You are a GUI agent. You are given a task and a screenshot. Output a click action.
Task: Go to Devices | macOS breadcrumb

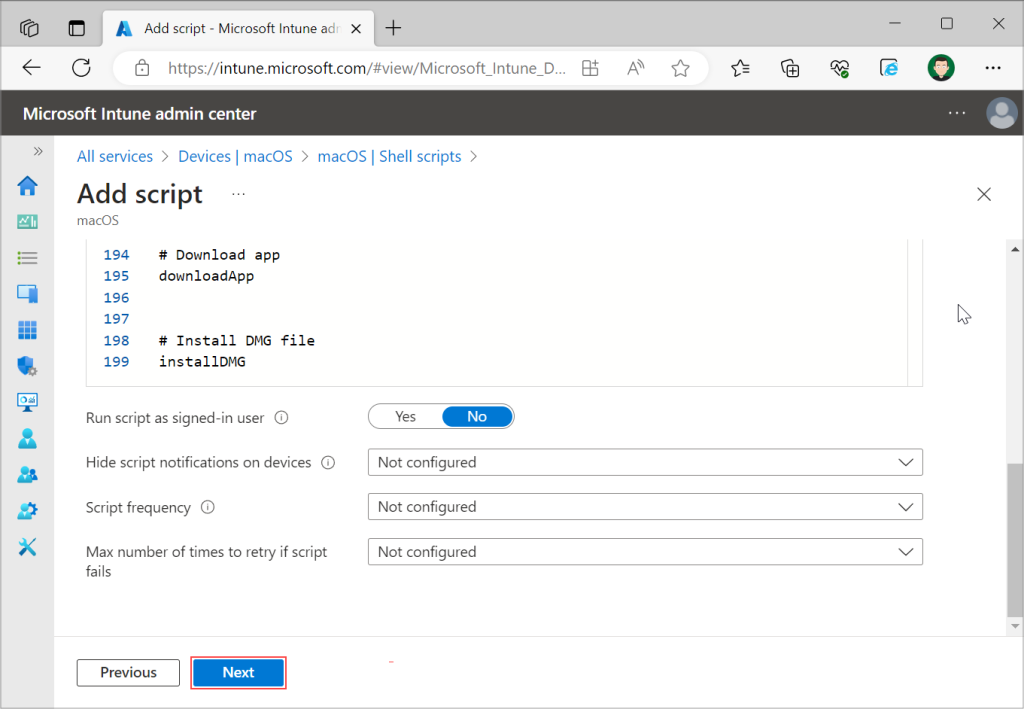click(x=235, y=157)
